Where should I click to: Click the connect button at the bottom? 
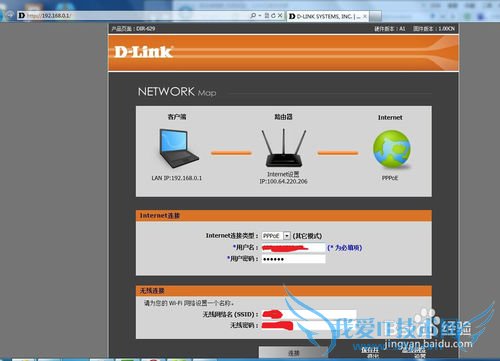pyautogui.click(x=293, y=353)
